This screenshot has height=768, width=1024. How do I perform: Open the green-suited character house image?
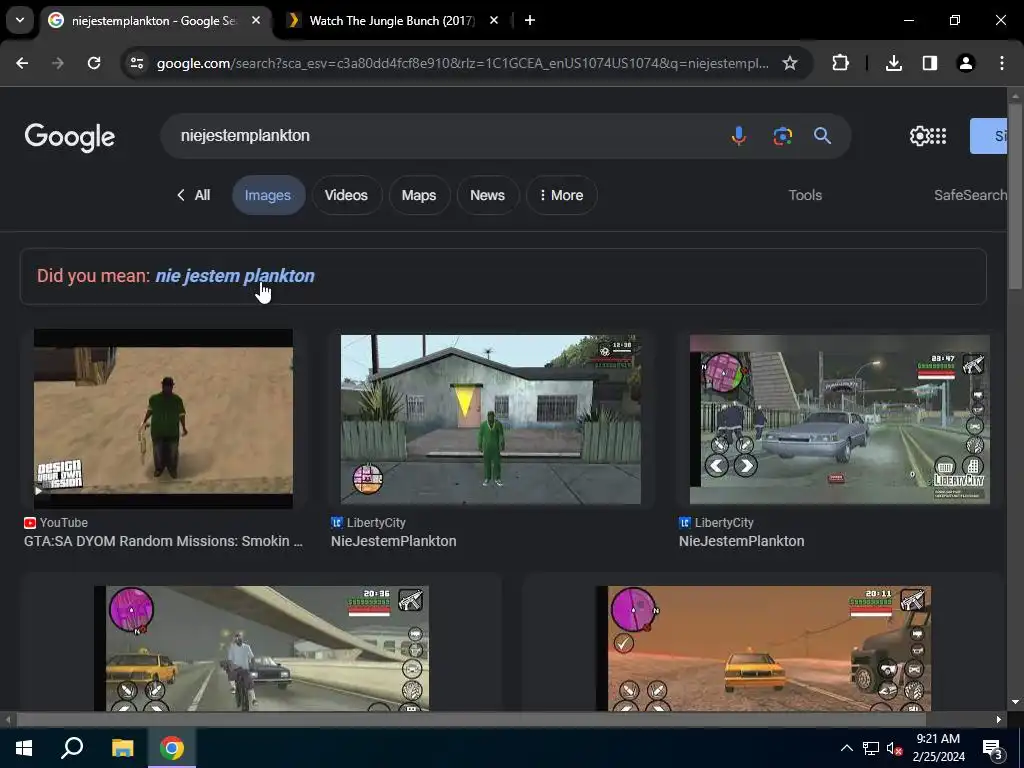pos(490,419)
